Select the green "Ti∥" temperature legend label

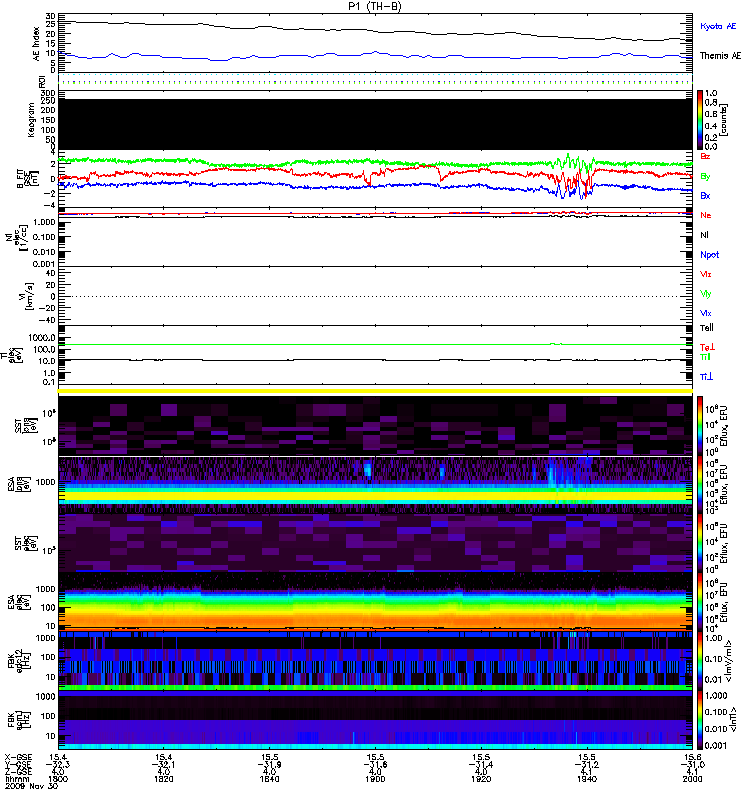pos(705,357)
